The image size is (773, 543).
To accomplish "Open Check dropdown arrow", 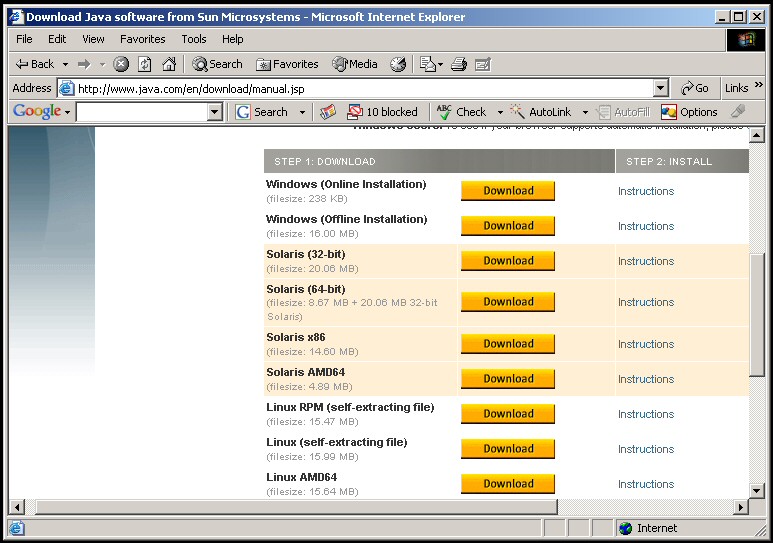I will tap(500, 112).
